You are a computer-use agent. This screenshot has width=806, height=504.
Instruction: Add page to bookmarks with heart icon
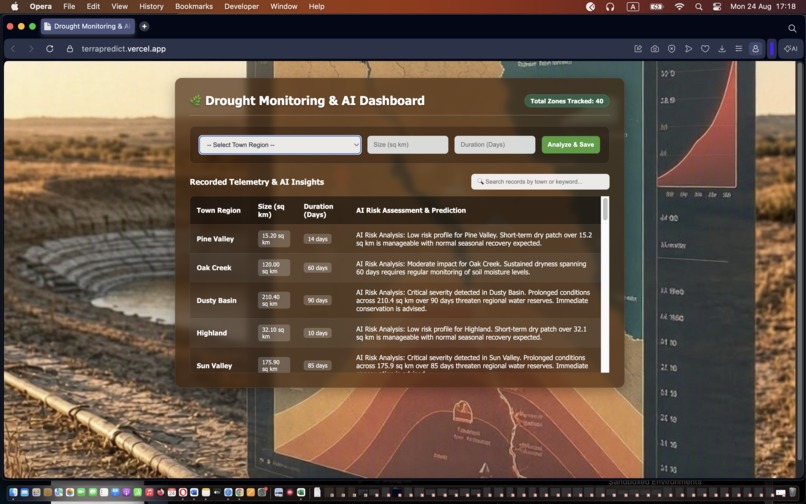[x=705, y=49]
